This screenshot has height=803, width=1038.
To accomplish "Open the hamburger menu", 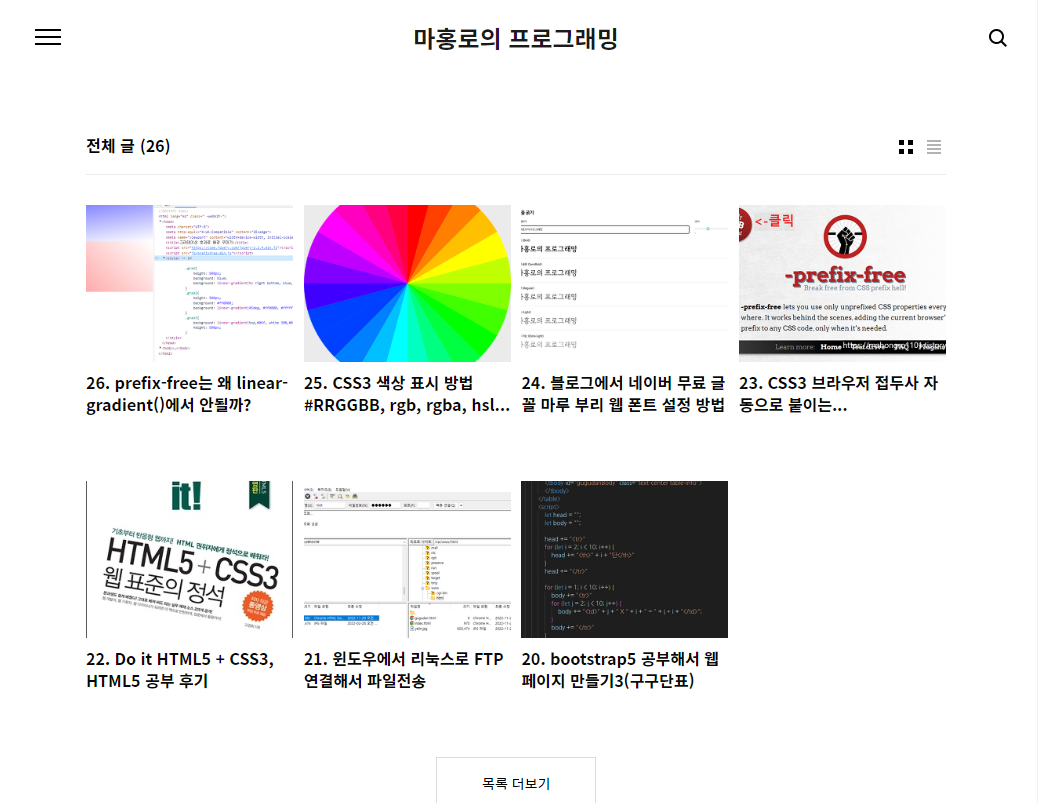I will coord(48,37).
